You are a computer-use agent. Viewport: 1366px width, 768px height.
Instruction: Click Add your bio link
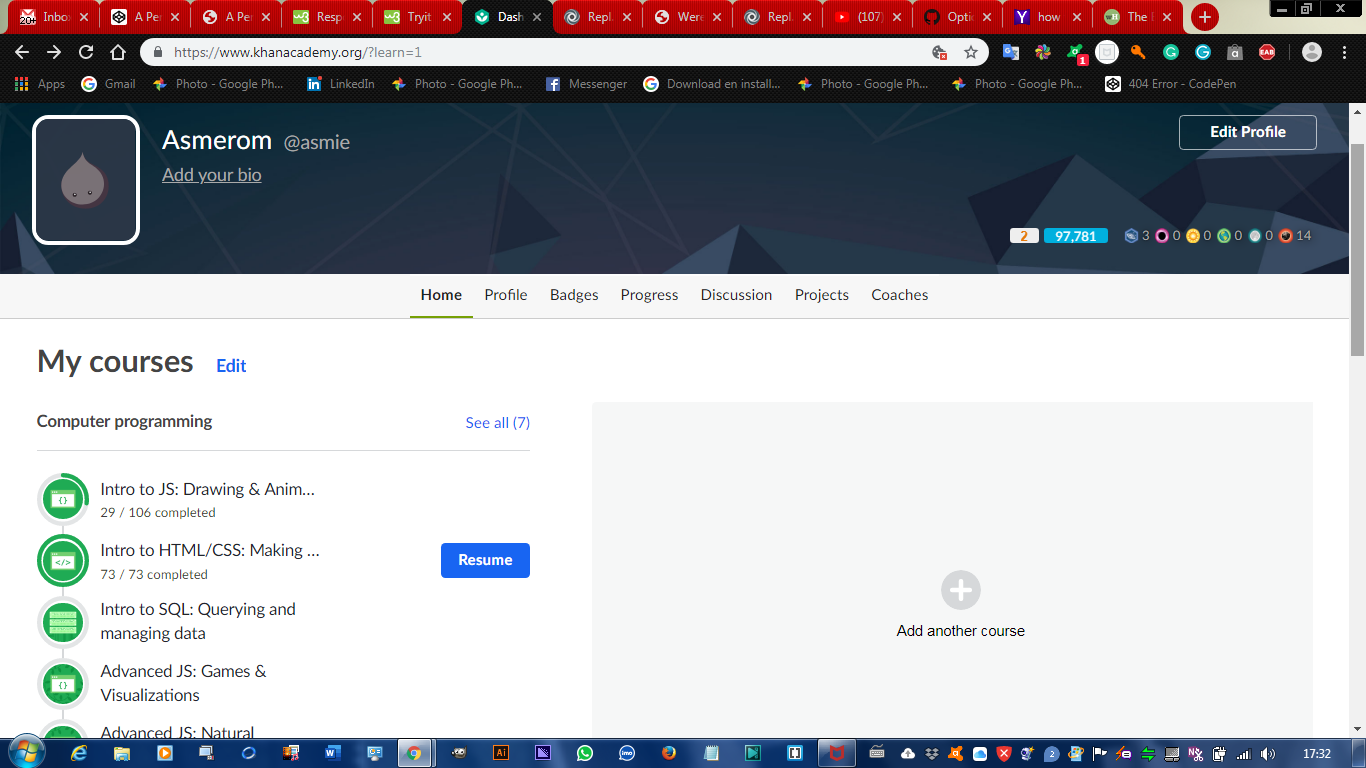(212, 175)
